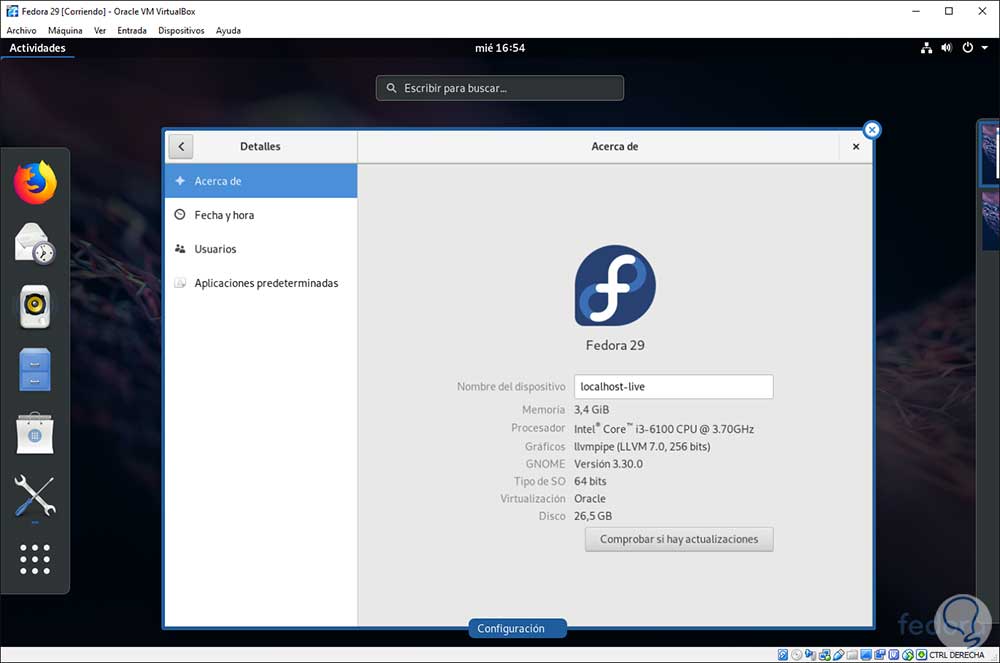Click Comprobar si hay actualizaciones
The image size is (1000, 663).
678,539
